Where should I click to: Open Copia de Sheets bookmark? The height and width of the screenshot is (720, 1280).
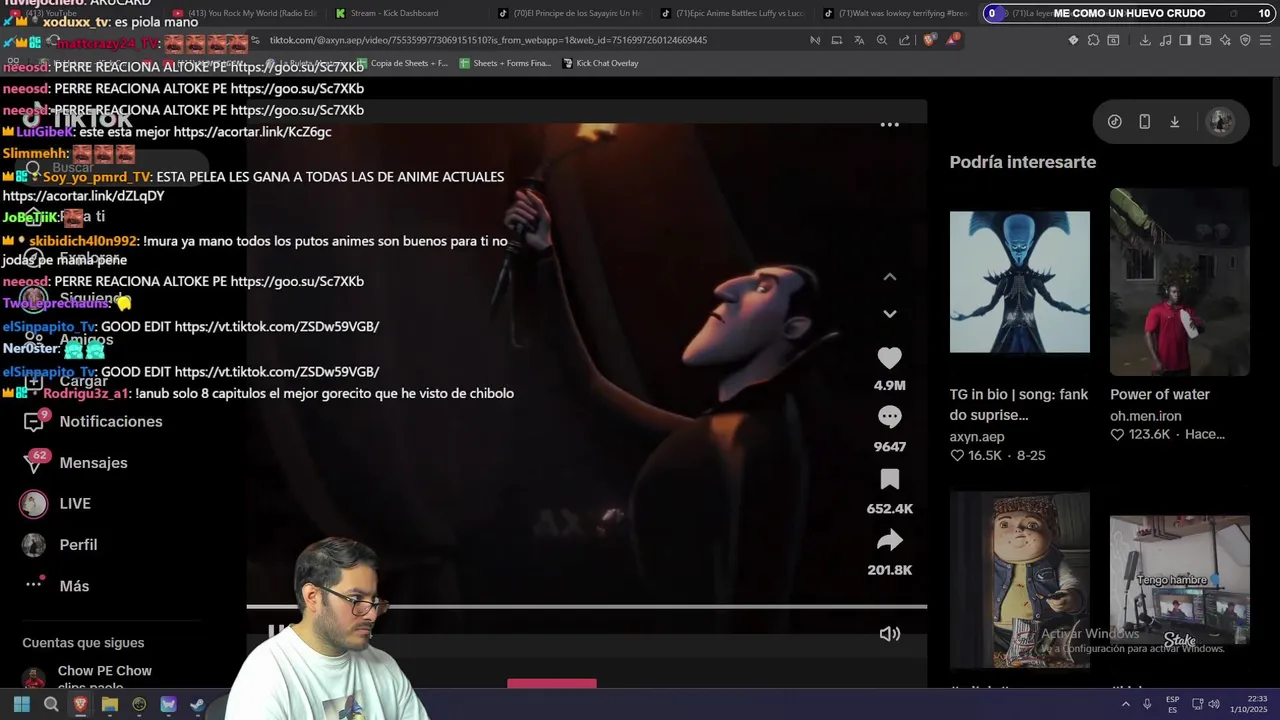[402, 63]
